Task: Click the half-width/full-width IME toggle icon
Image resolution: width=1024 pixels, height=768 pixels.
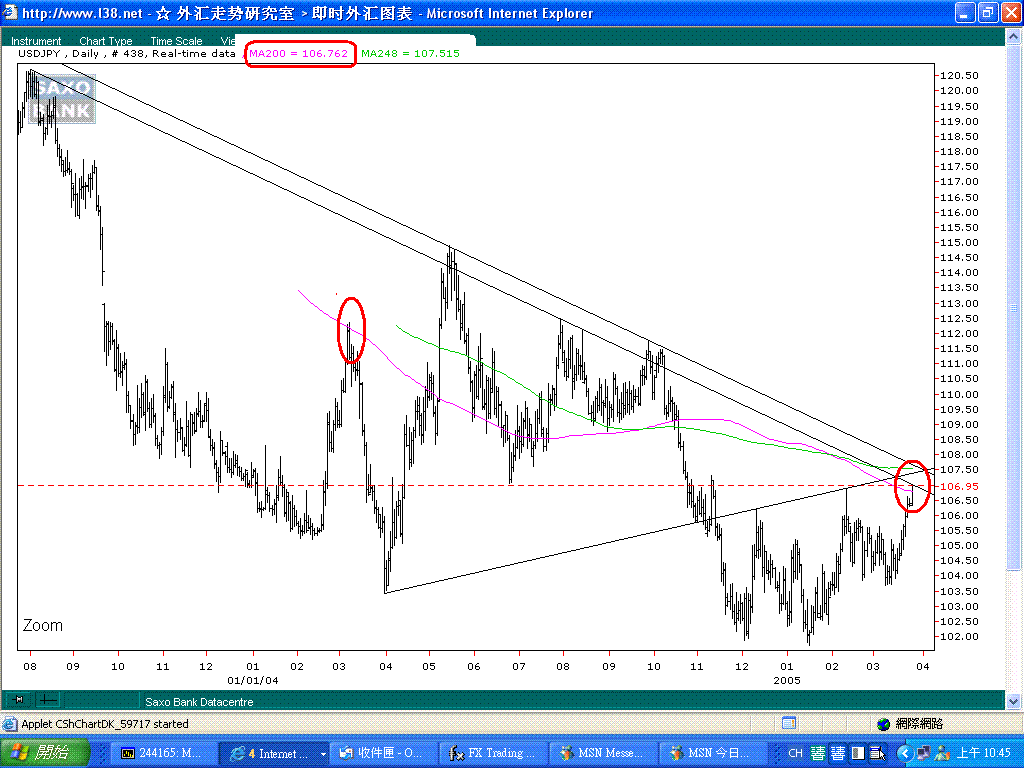Action: click(x=858, y=753)
